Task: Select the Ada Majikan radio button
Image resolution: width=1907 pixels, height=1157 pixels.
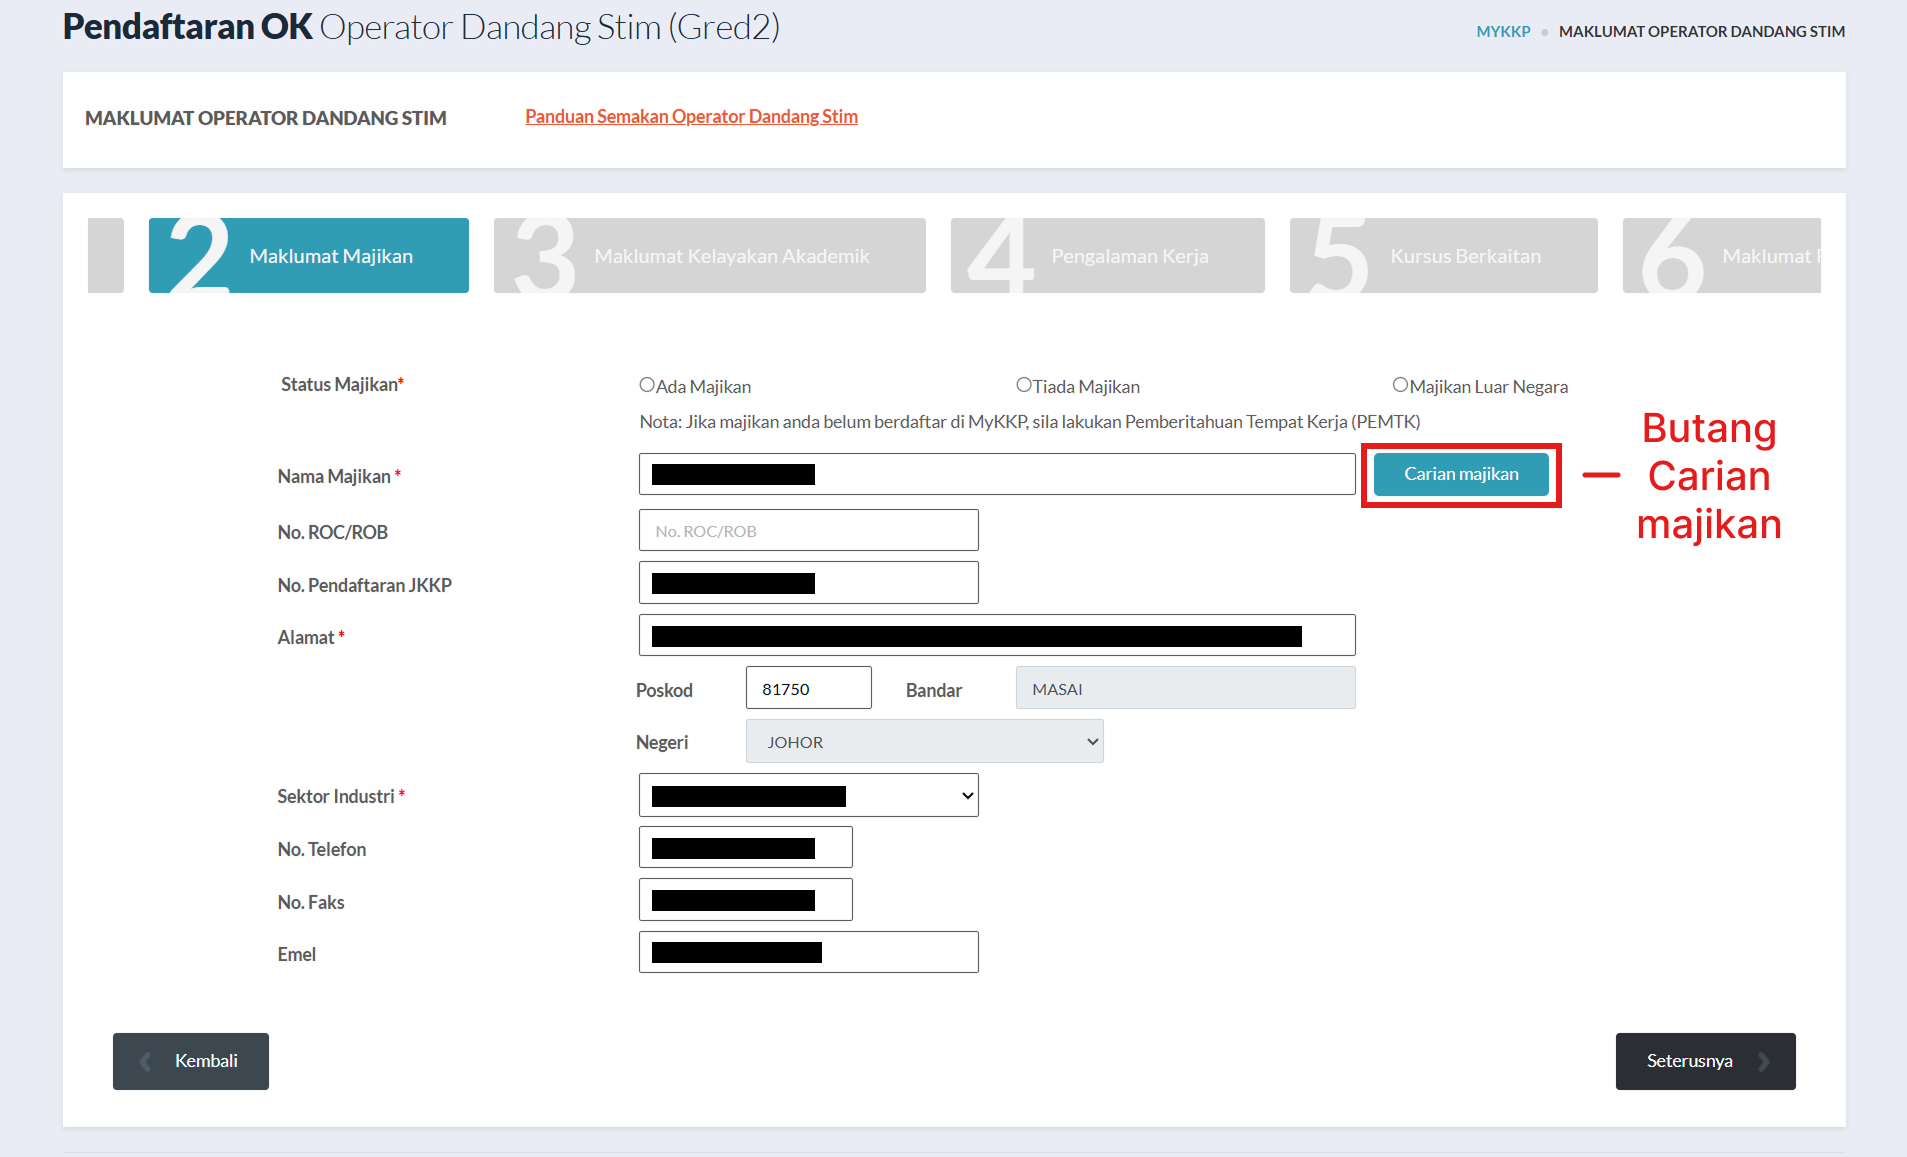Action: (647, 385)
